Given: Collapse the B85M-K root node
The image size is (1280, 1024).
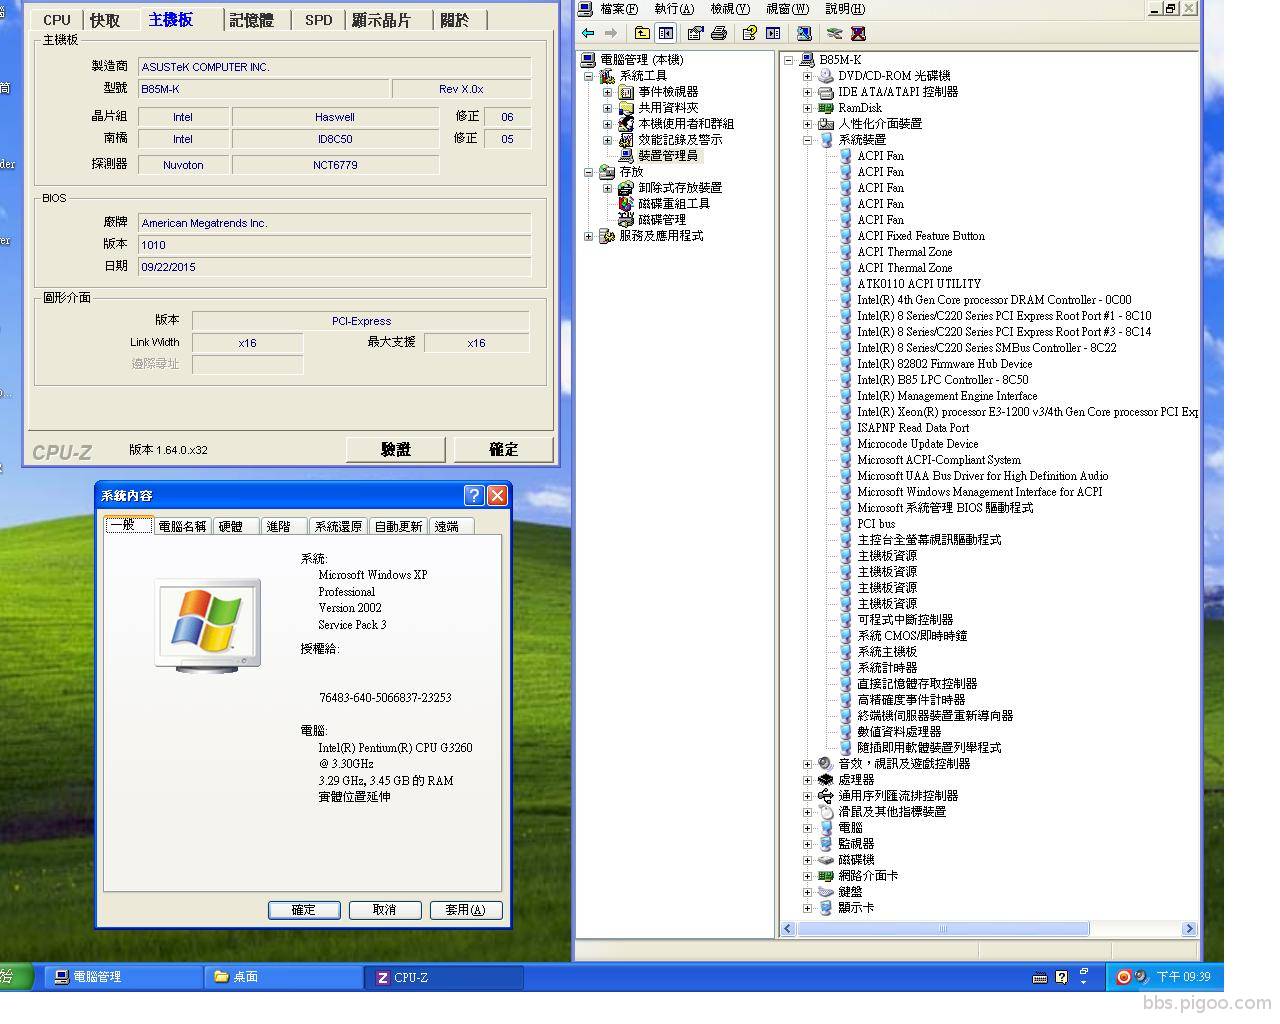Looking at the screenshot, I should (789, 60).
